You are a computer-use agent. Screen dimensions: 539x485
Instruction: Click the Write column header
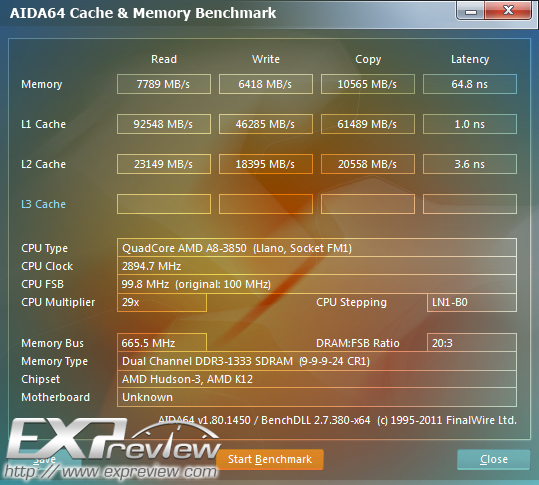click(x=266, y=59)
